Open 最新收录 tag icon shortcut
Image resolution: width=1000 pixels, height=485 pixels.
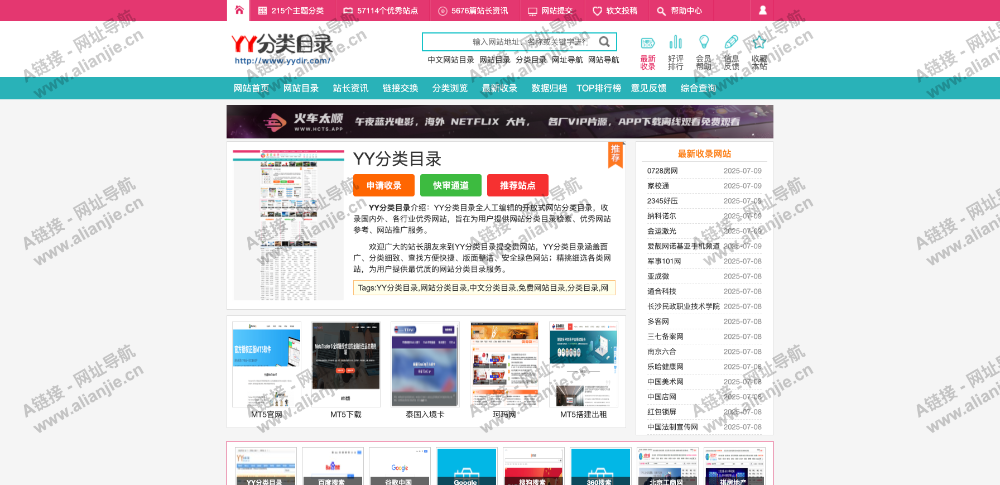(x=648, y=43)
